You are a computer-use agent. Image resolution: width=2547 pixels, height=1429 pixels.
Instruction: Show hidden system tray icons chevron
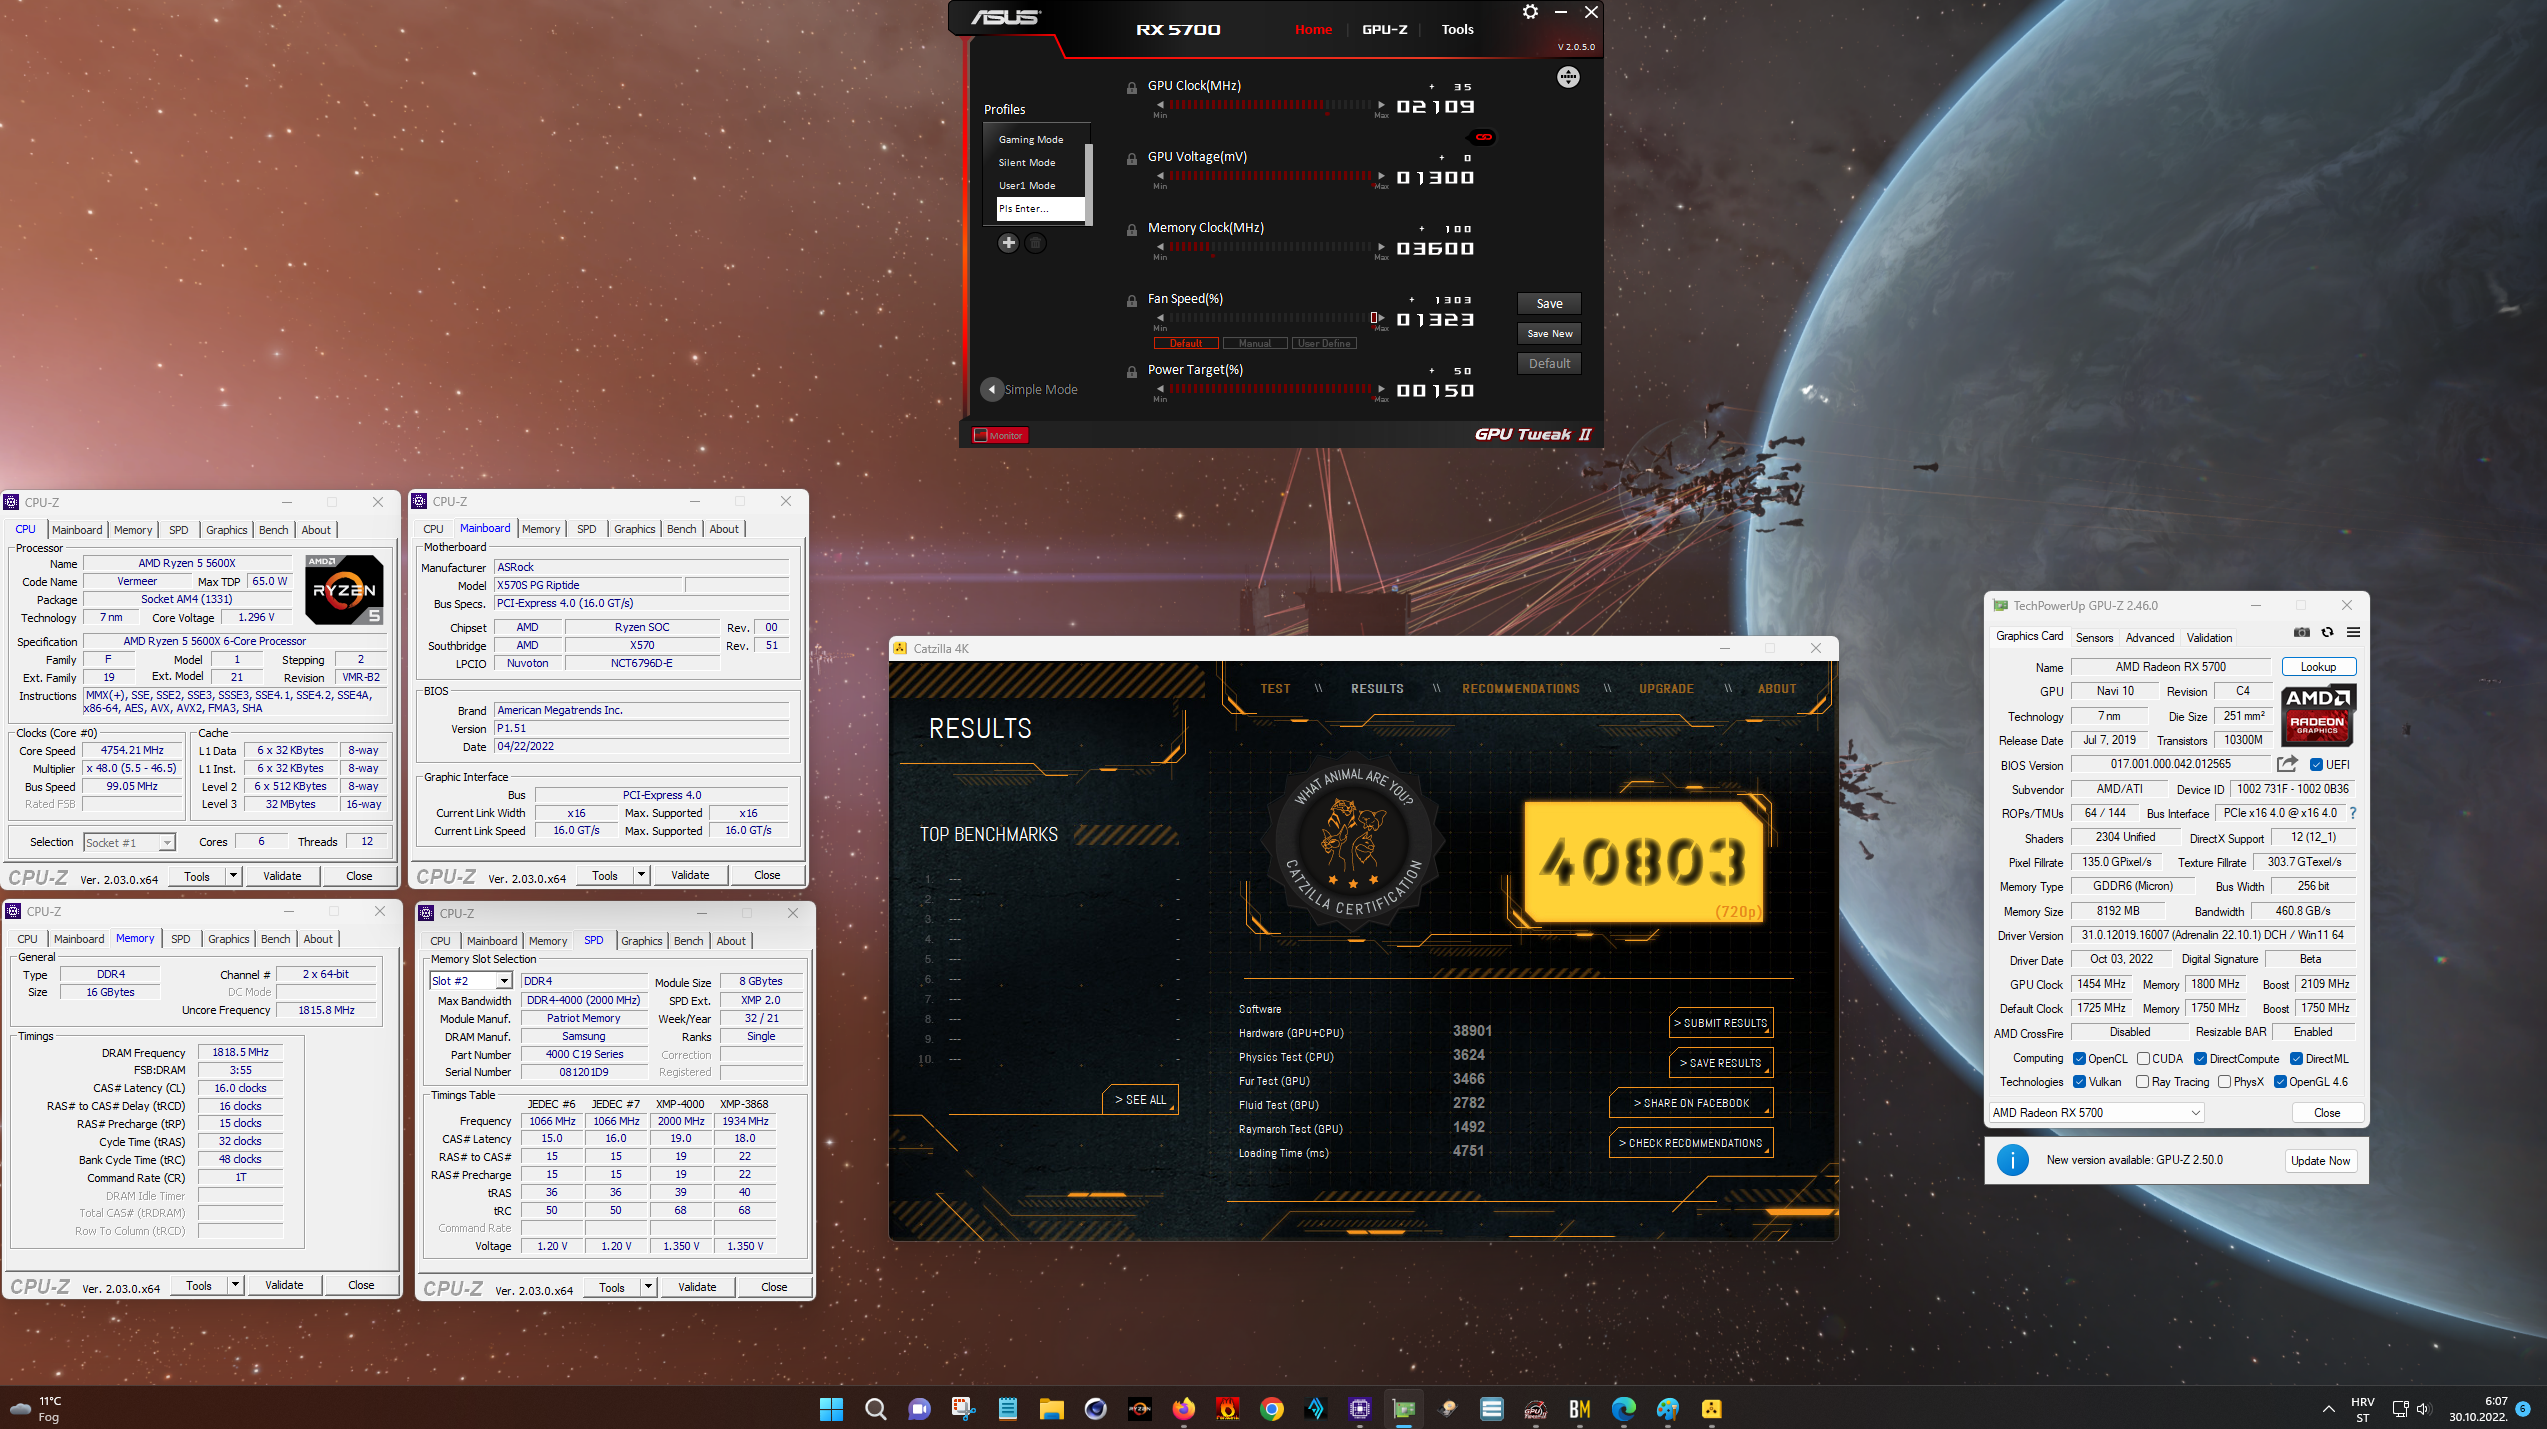point(2329,1409)
